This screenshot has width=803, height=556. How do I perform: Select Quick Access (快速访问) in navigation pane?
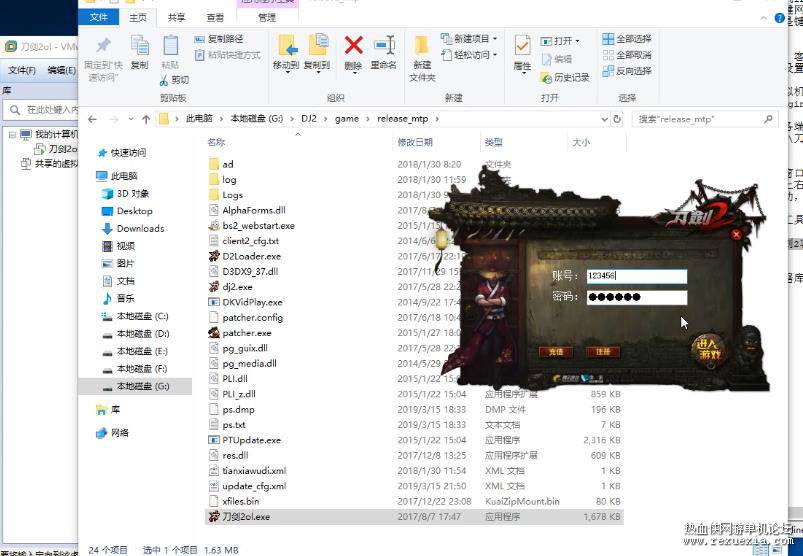122,153
